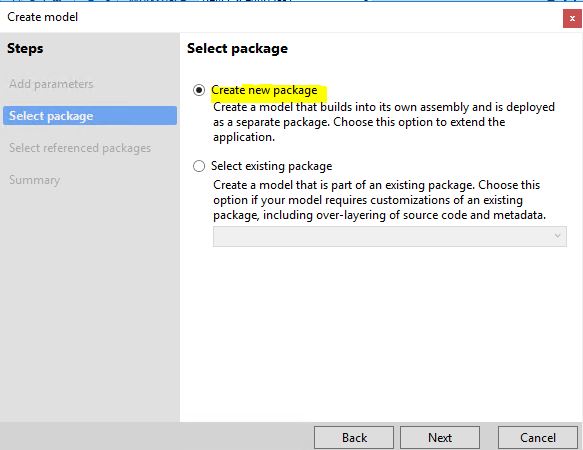Click description mentioning over-layering of source code
The height and width of the screenshot is (450, 583).
tap(379, 200)
